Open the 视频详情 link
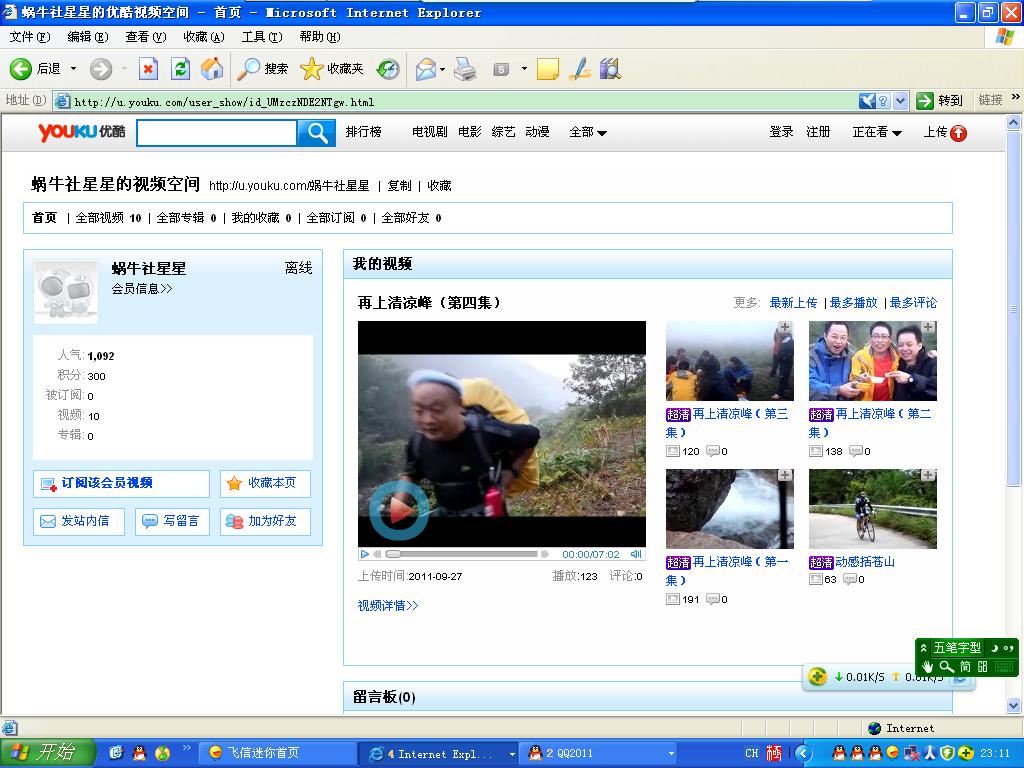Screen dimensions: 1024x768 point(388,605)
